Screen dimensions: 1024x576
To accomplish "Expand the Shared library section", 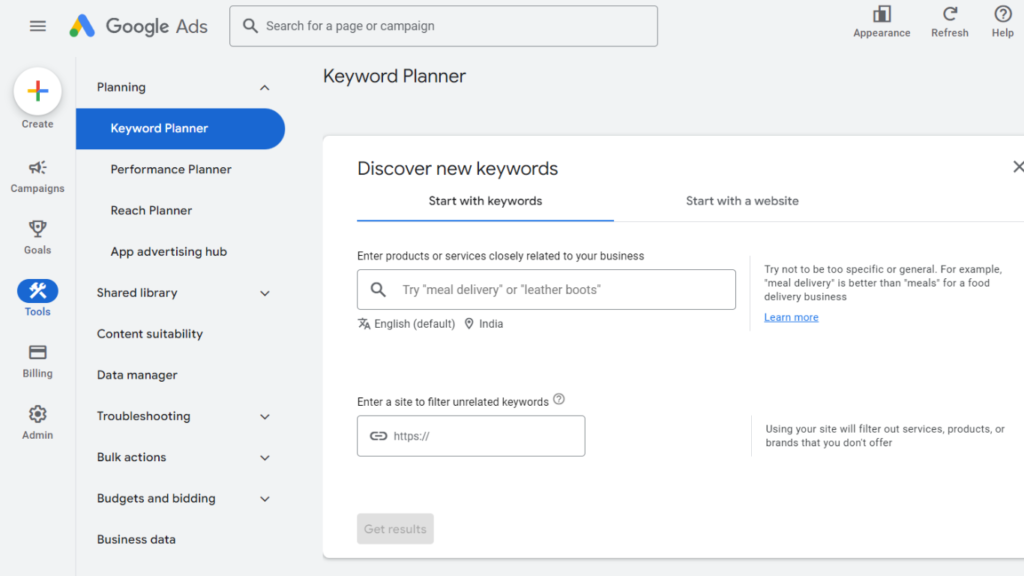I will click(x=264, y=293).
